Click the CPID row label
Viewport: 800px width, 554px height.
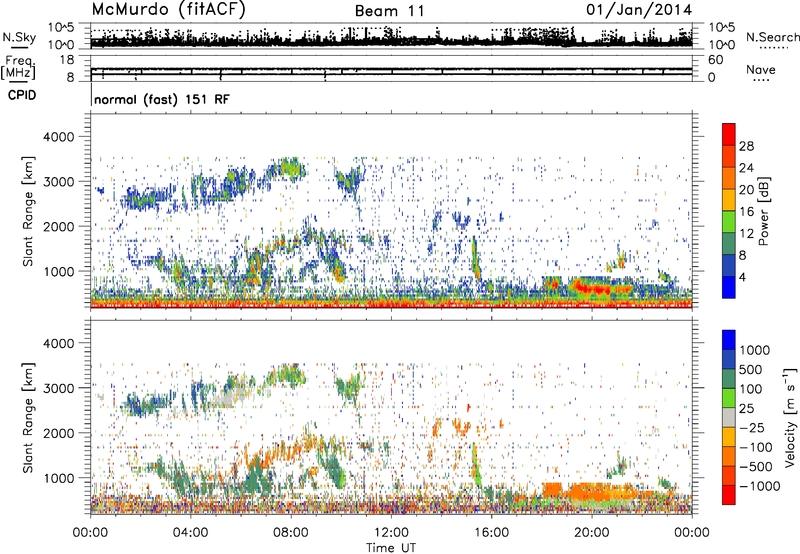pos(22,95)
